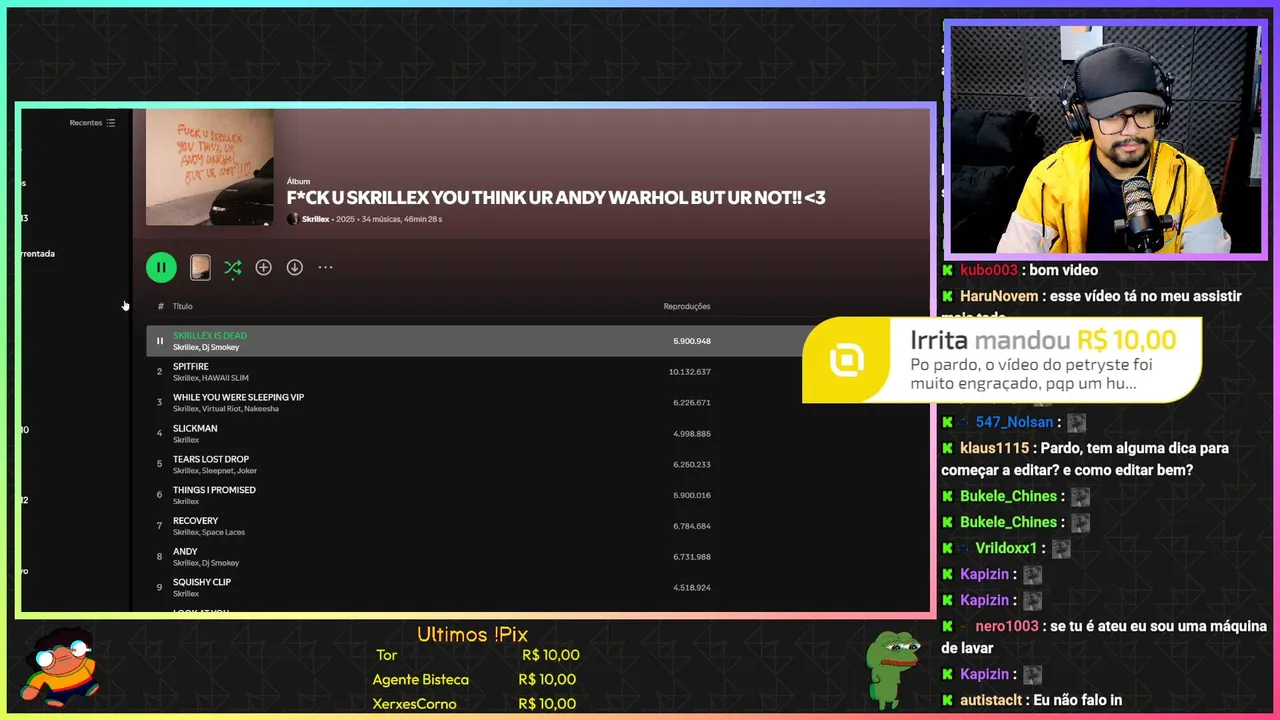Click the donation alert's yellow logo icon
Viewport: 1280px width, 720px height.
point(847,360)
